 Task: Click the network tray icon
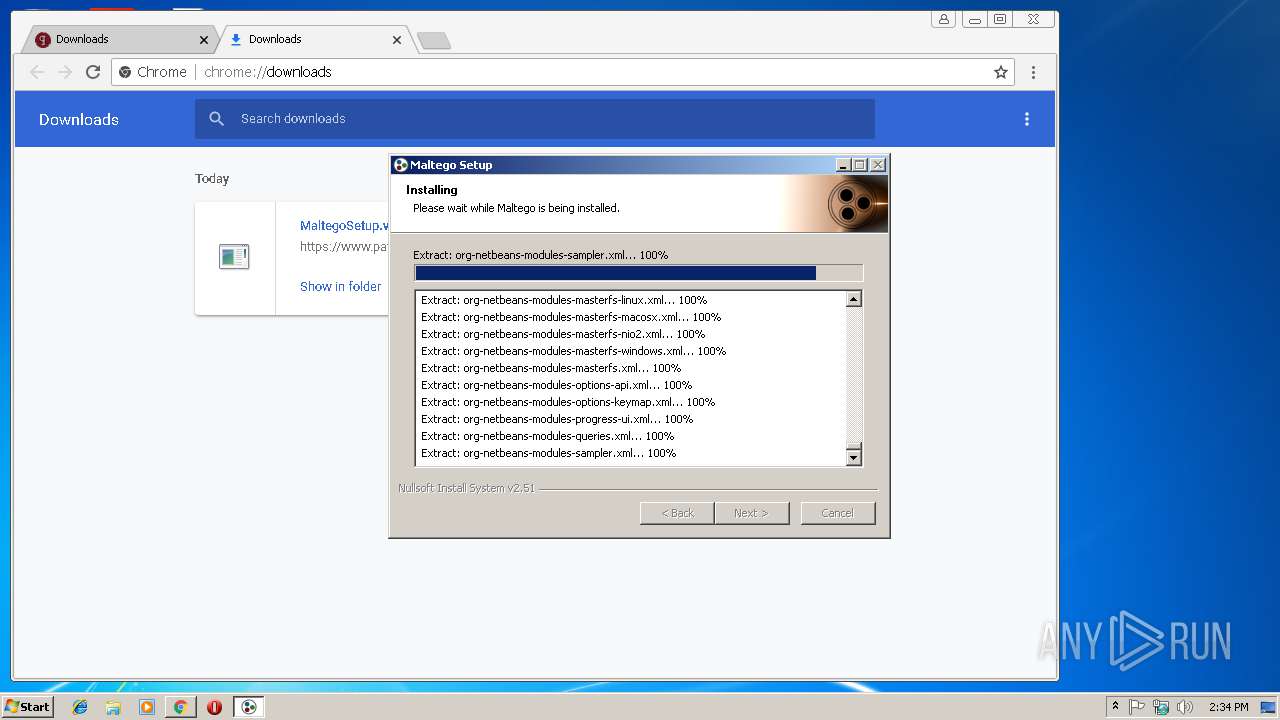click(1161, 707)
